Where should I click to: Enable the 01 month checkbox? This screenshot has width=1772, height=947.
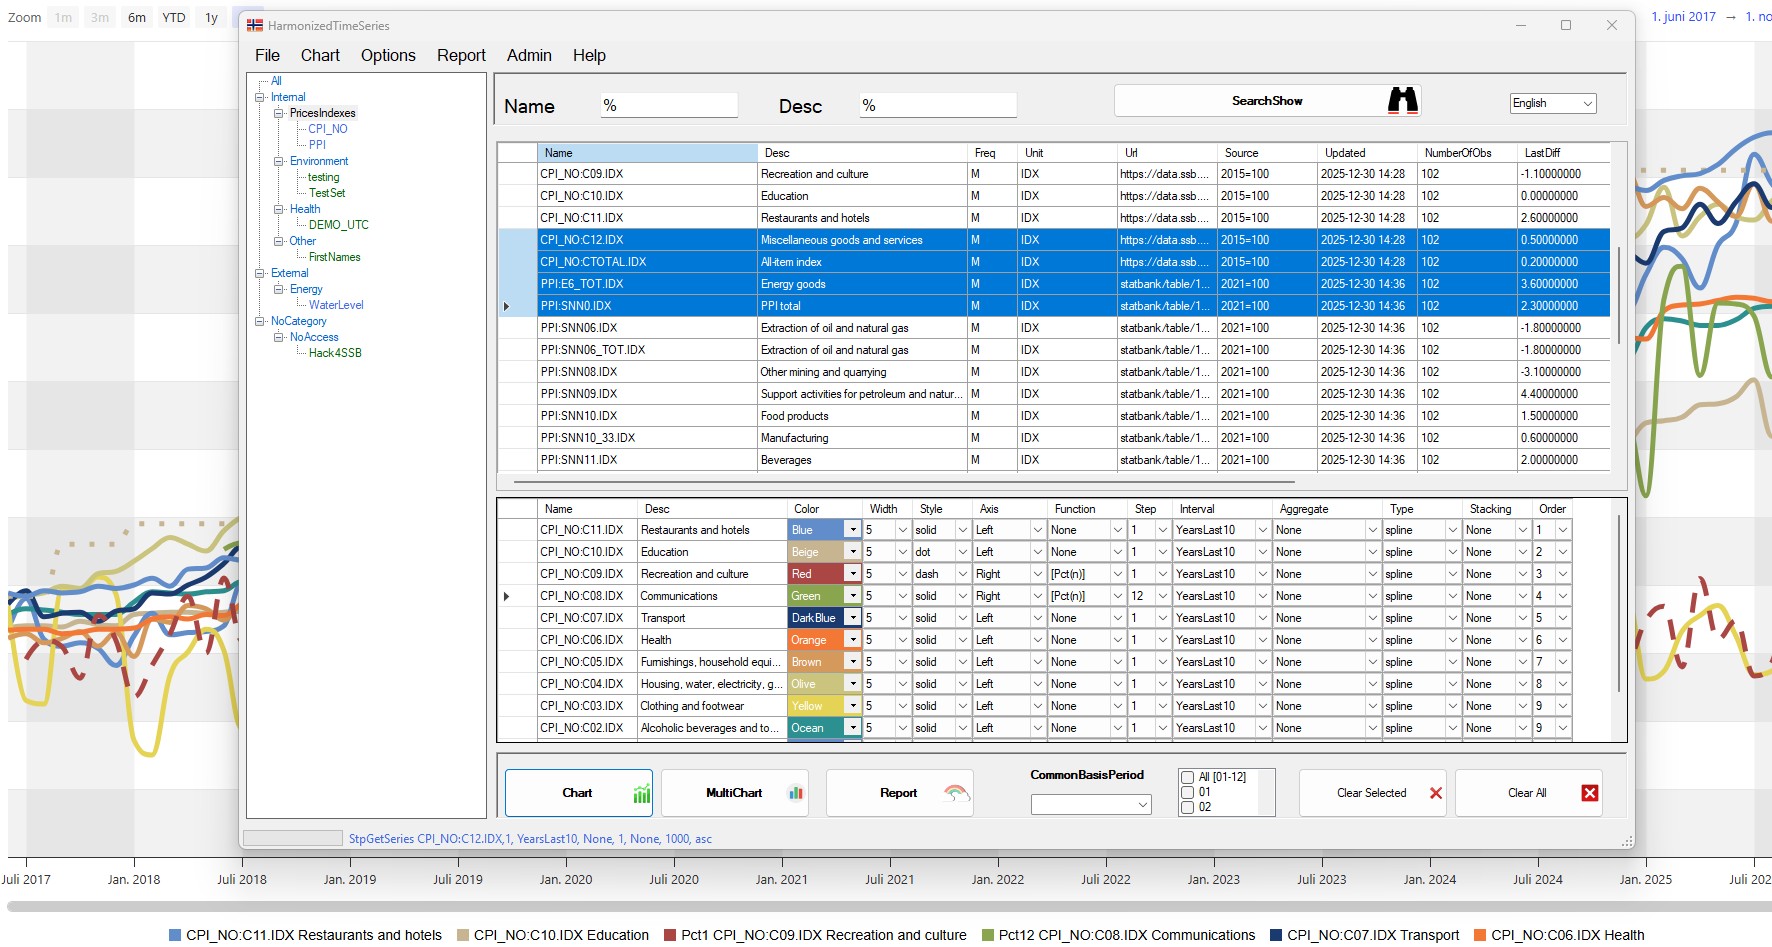point(1188,792)
